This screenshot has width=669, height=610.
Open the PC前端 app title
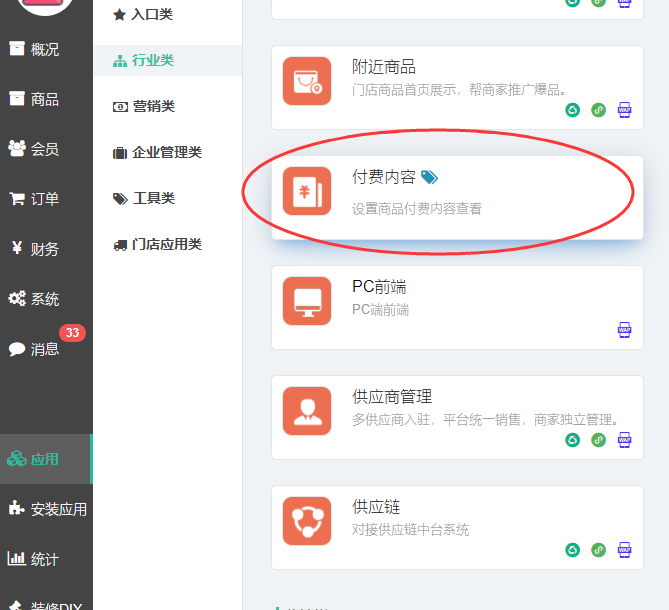[379, 287]
